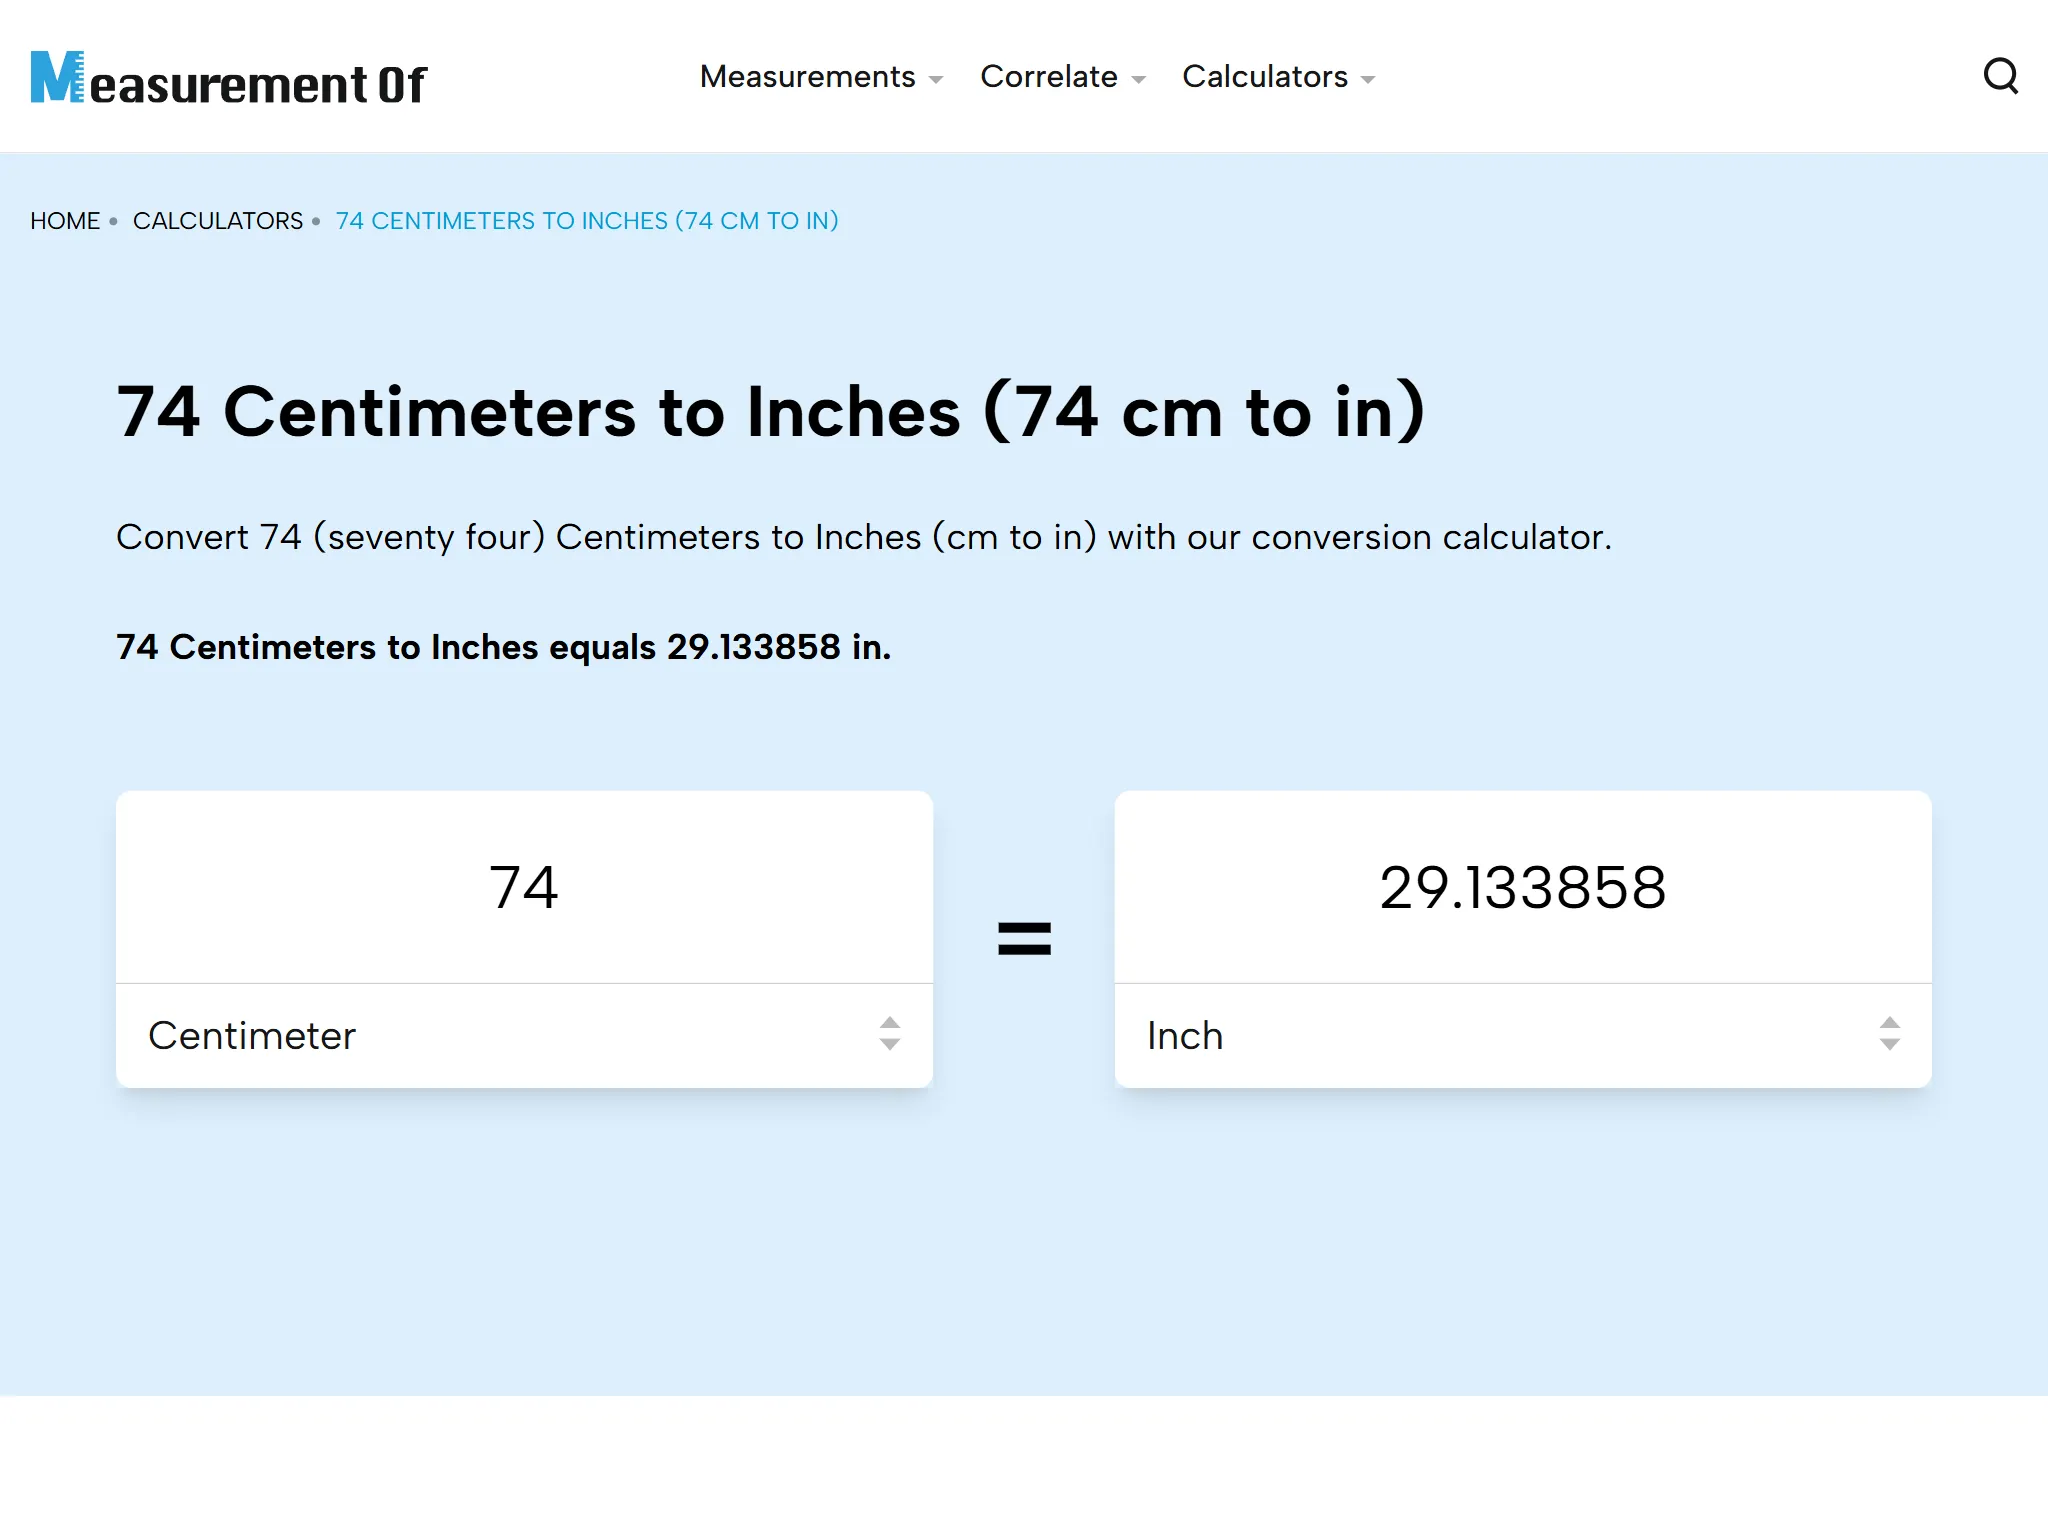Click the CALCULATORS breadcrumb link

point(218,221)
